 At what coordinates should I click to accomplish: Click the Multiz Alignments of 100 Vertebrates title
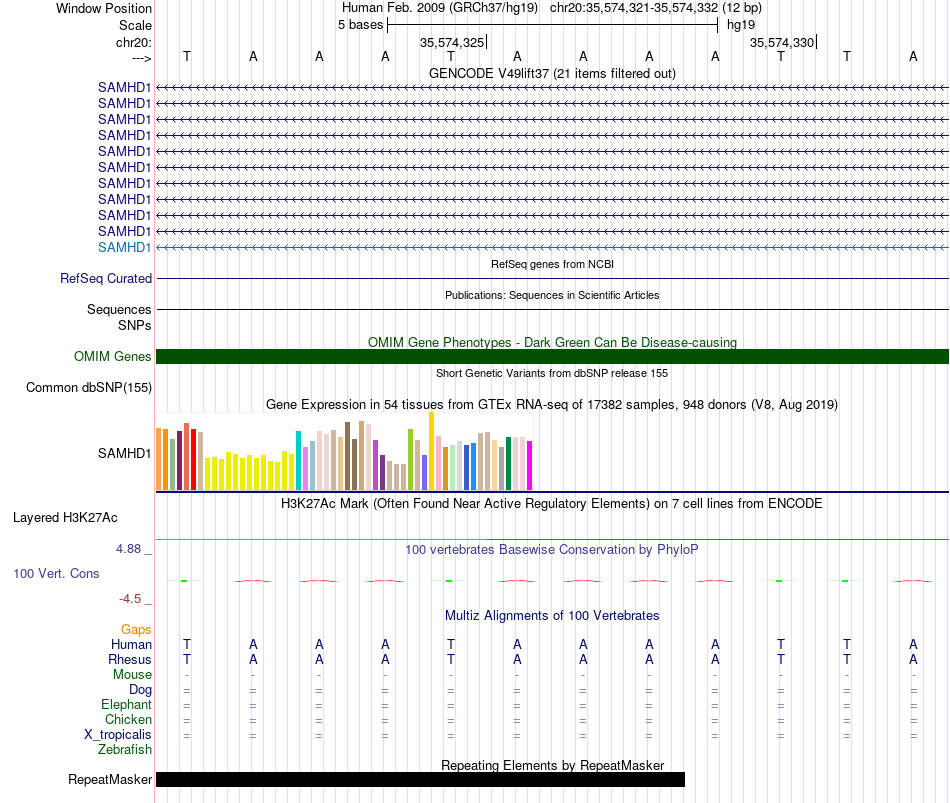(552, 616)
